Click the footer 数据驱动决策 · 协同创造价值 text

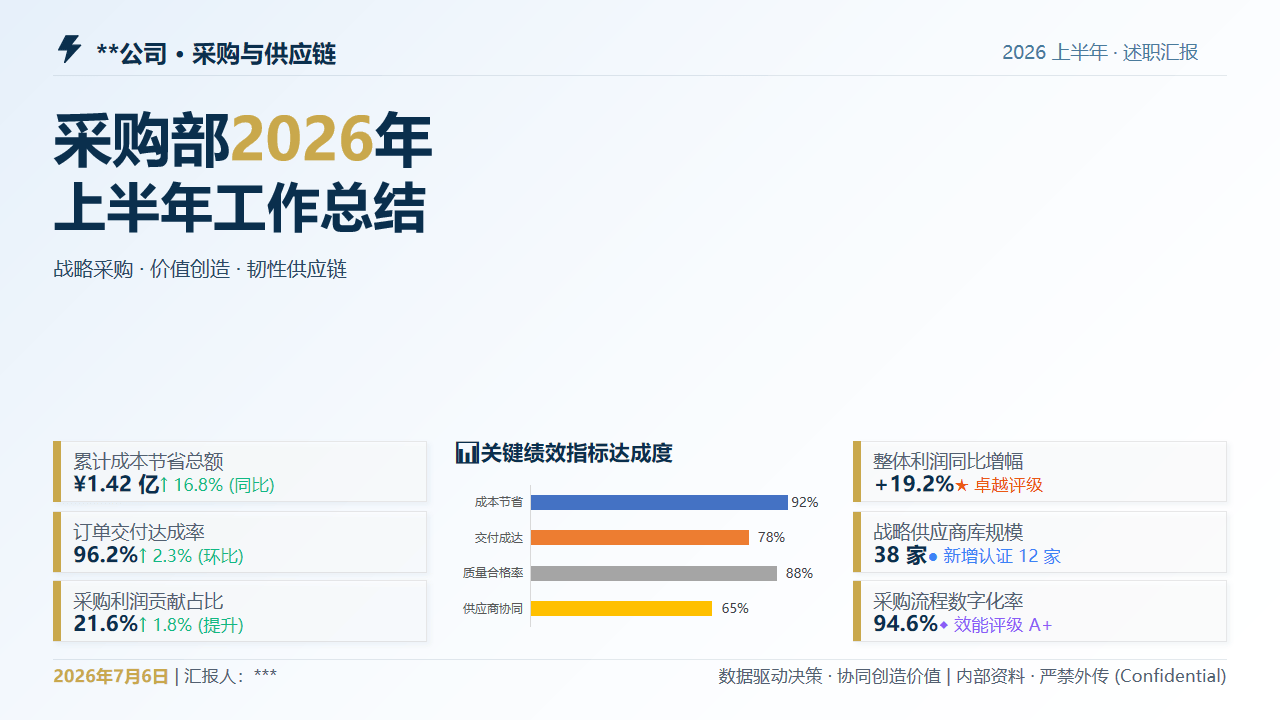829,676
